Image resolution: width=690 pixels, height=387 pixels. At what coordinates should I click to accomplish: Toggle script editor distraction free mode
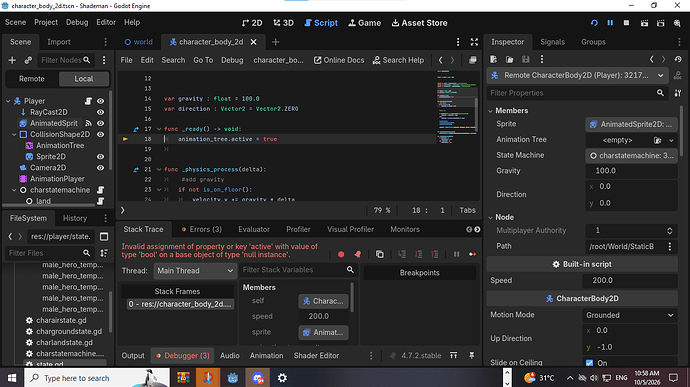click(x=474, y=42)
